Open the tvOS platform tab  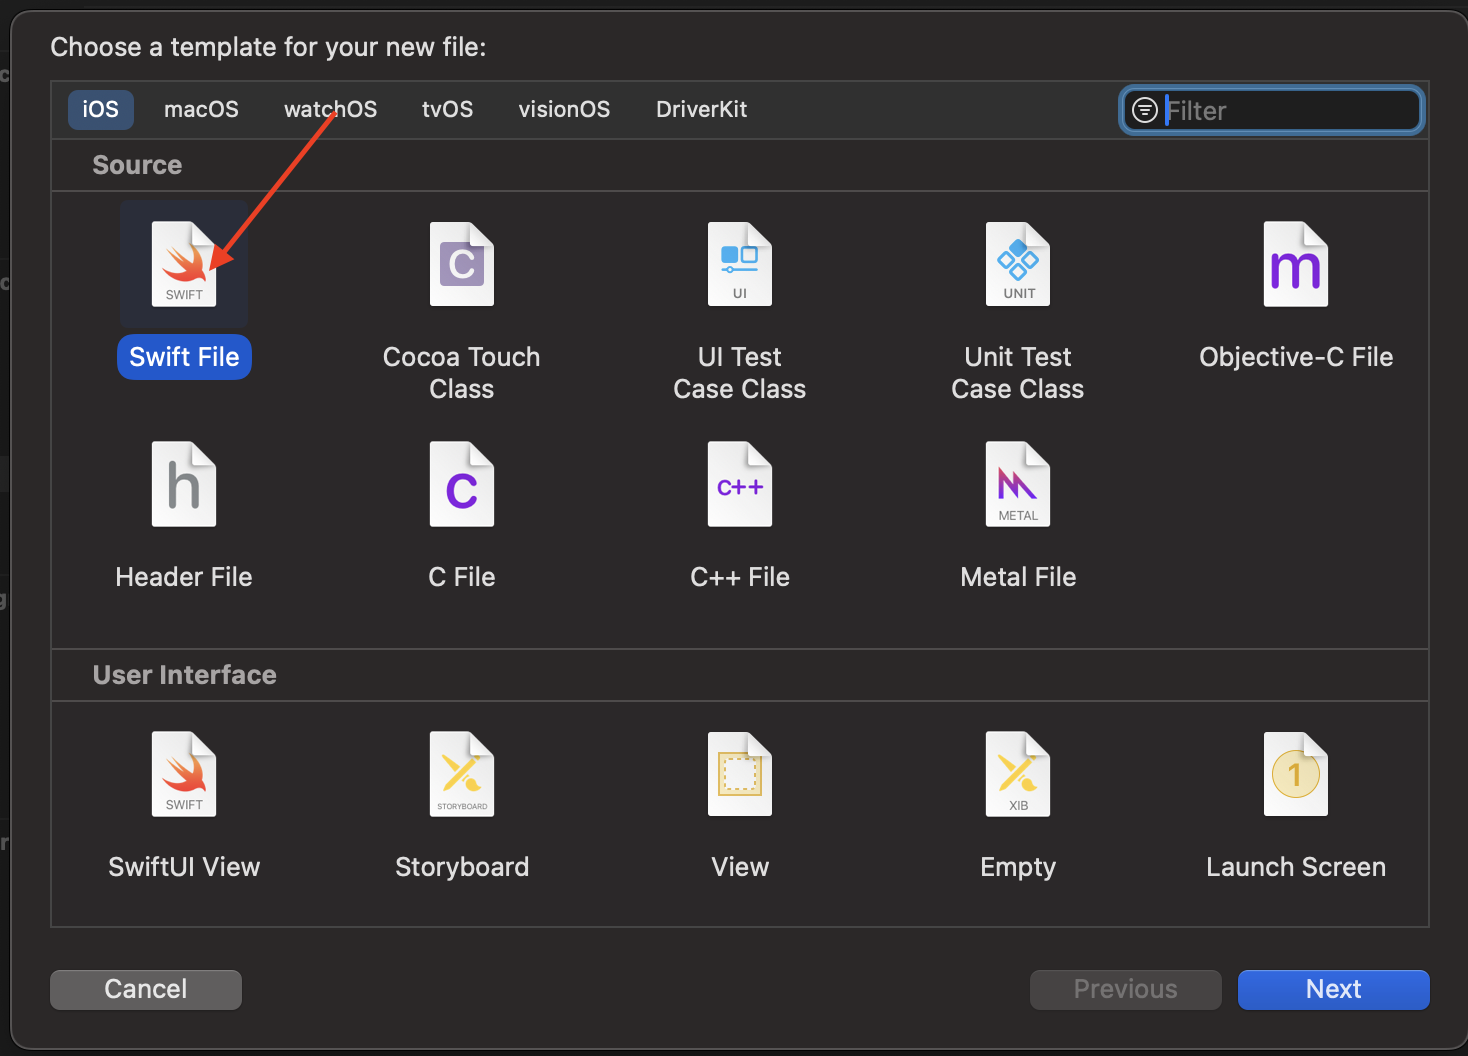pyautogui.click(x=447, y=109)
